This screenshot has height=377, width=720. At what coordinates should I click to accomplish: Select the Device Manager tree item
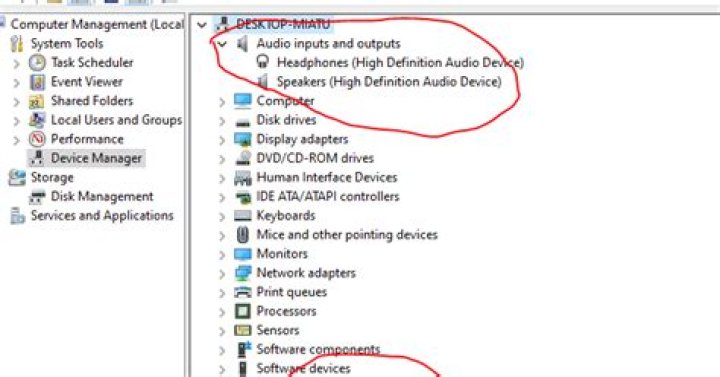tap(96, 158)
